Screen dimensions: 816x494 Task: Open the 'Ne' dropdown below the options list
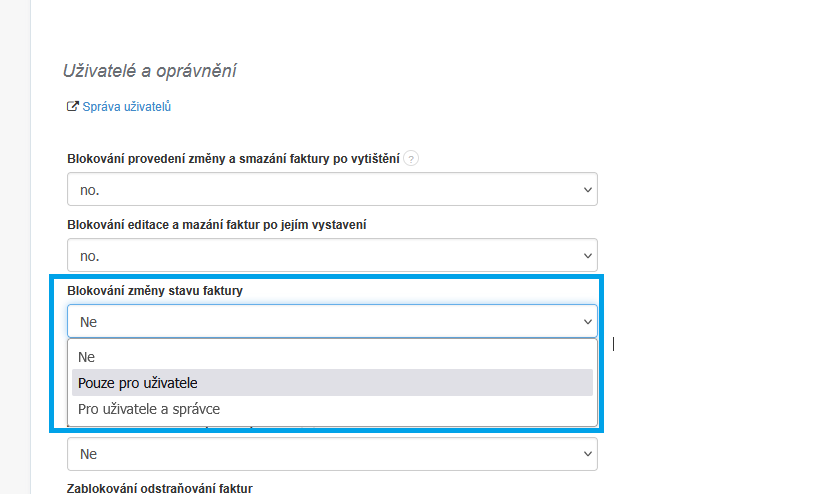(332, 454)
